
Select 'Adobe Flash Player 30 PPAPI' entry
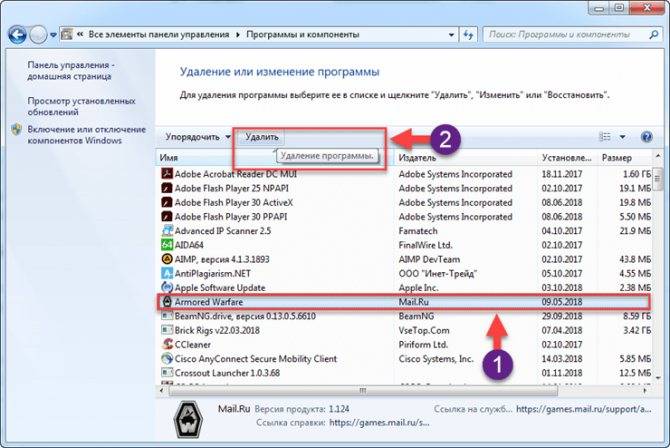[231, 216]
